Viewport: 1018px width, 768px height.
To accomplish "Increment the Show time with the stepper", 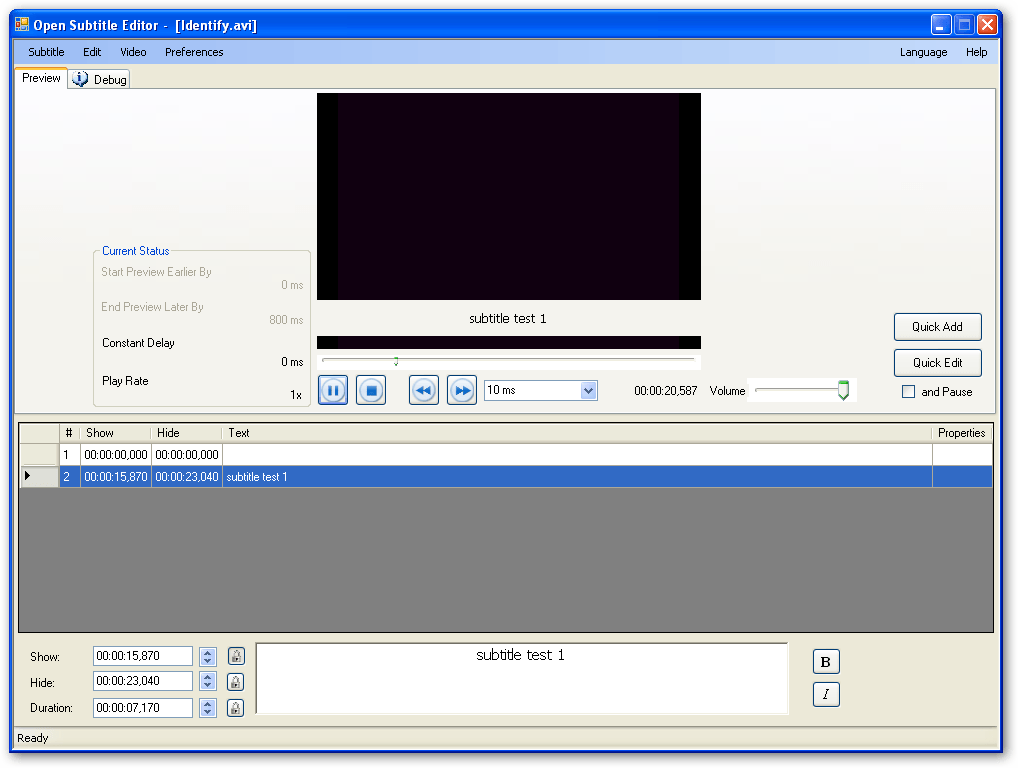I will pos(208,651).
